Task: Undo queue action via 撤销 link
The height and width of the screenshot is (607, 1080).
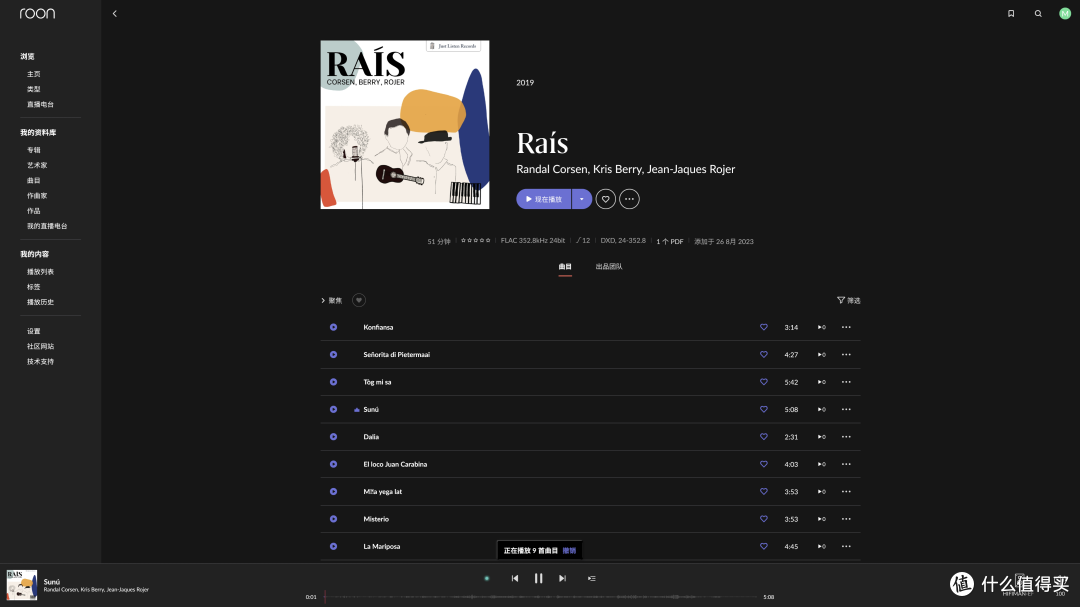Action: [x=569, y=551]
